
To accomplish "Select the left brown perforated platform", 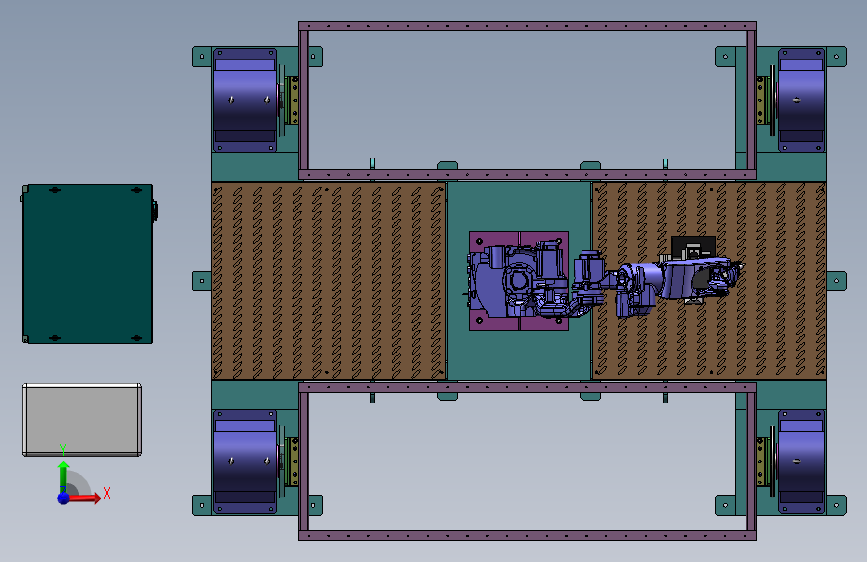I will 328,281.
